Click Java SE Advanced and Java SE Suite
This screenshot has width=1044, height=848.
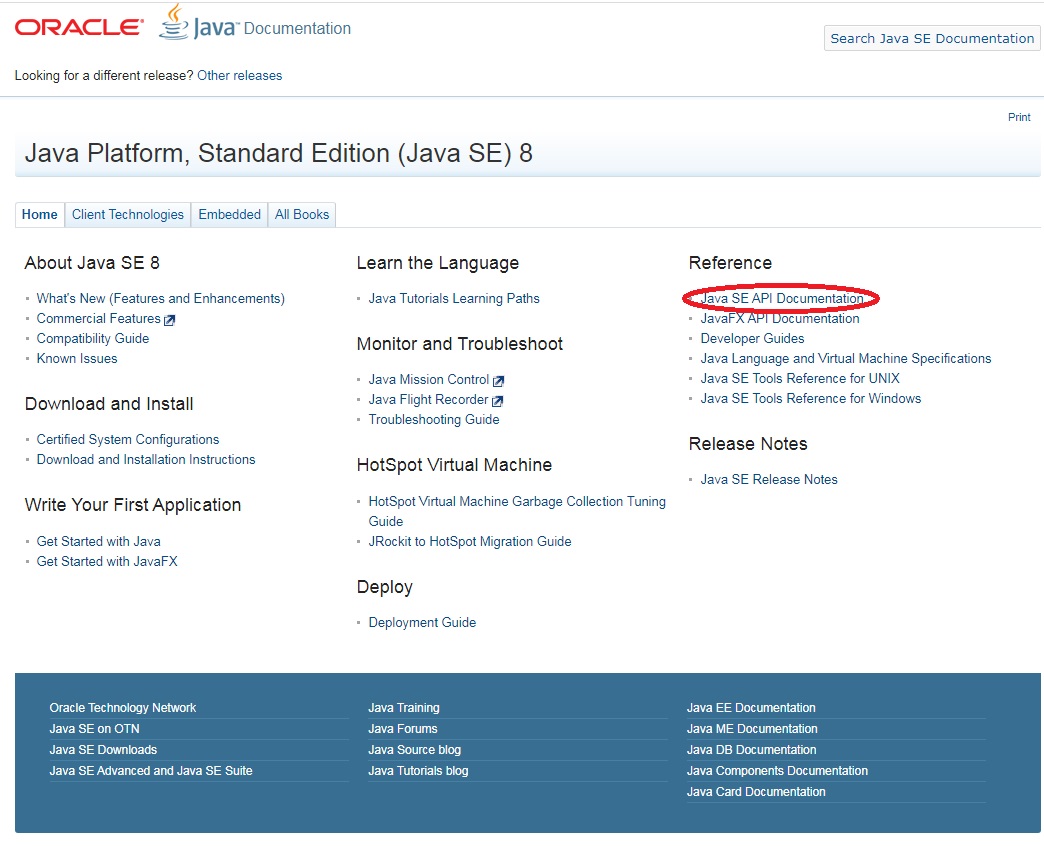pos(151,771)
